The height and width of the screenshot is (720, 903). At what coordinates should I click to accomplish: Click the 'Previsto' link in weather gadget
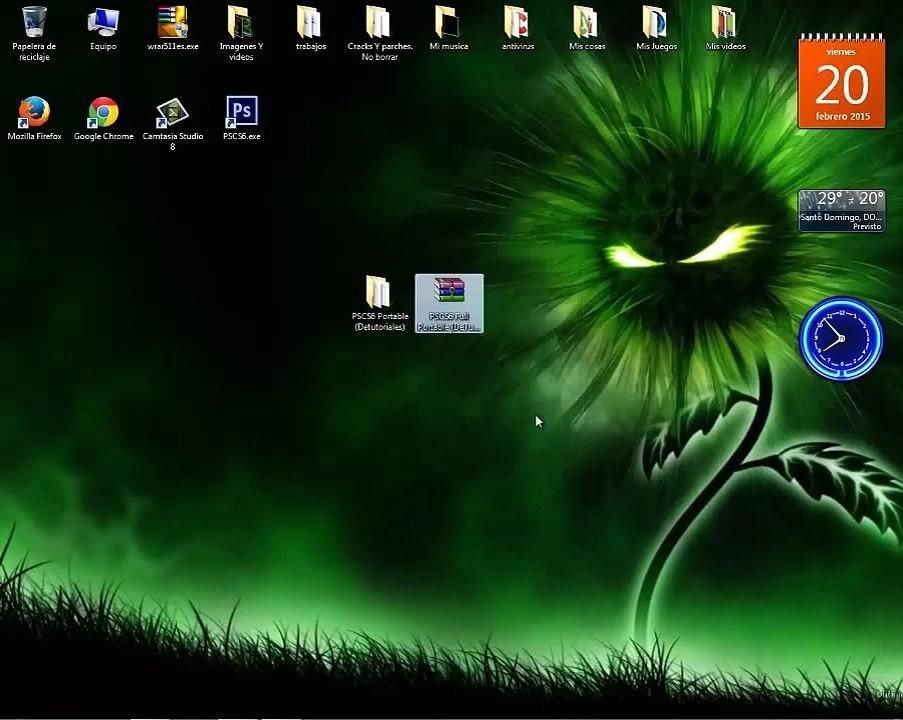[867, 226]
